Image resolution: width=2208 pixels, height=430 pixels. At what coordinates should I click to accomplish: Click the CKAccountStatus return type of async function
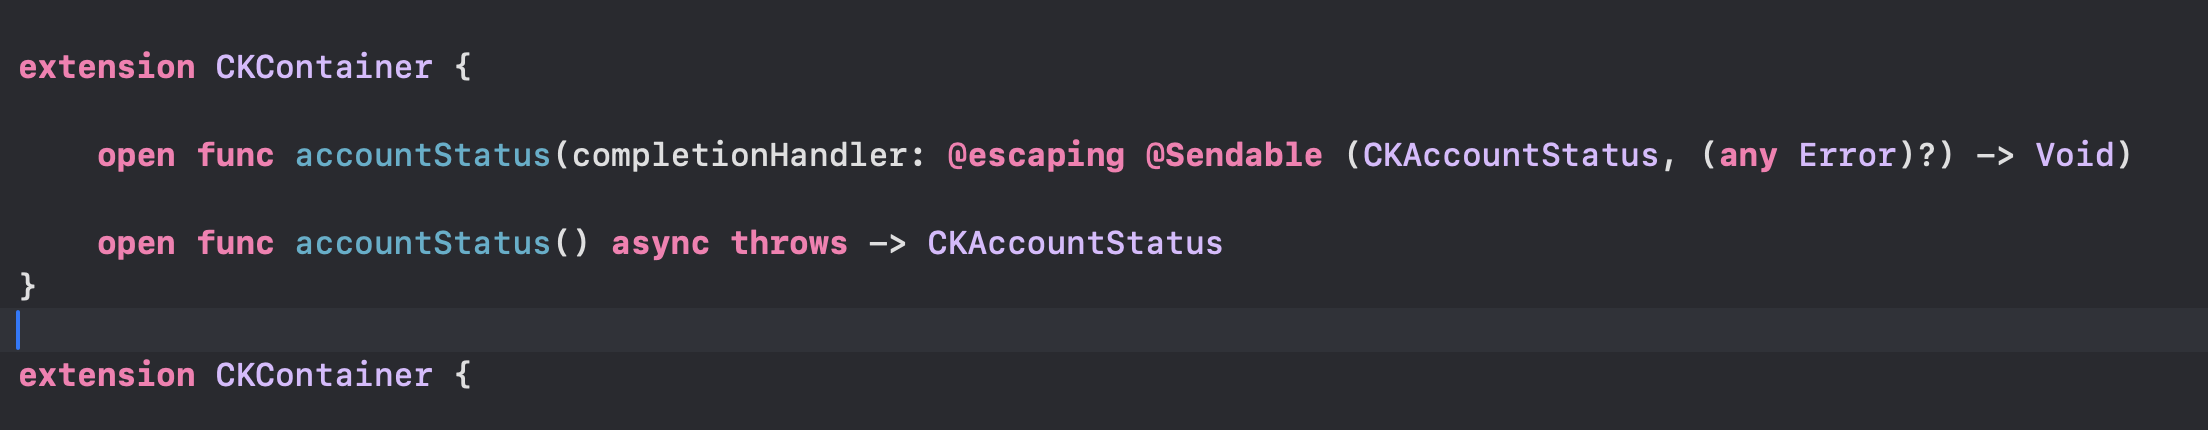[x=1074, y=243]
